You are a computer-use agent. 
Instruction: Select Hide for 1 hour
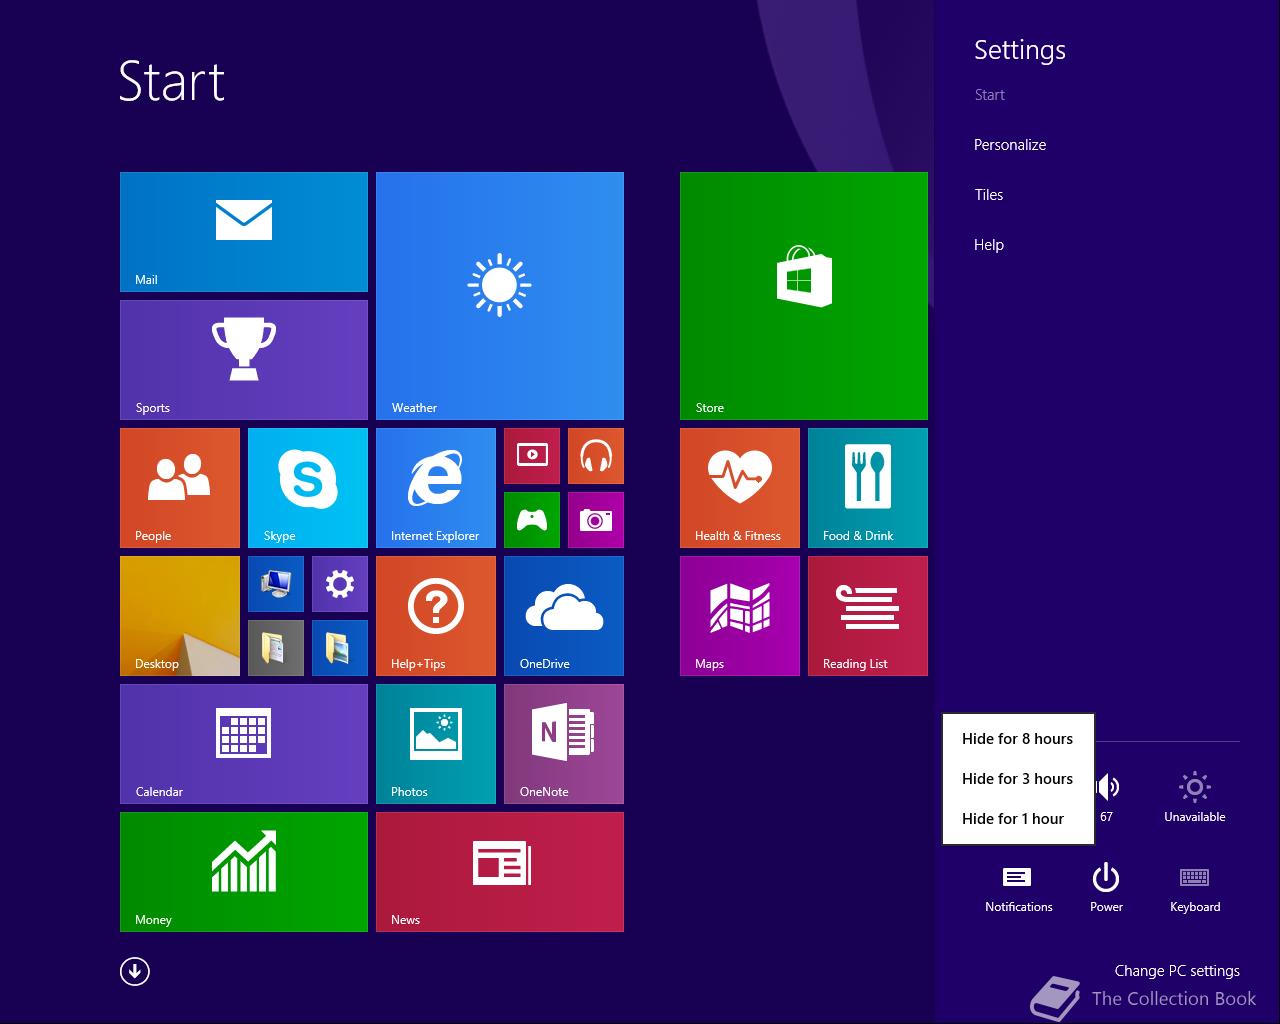tap(1018, 819)
